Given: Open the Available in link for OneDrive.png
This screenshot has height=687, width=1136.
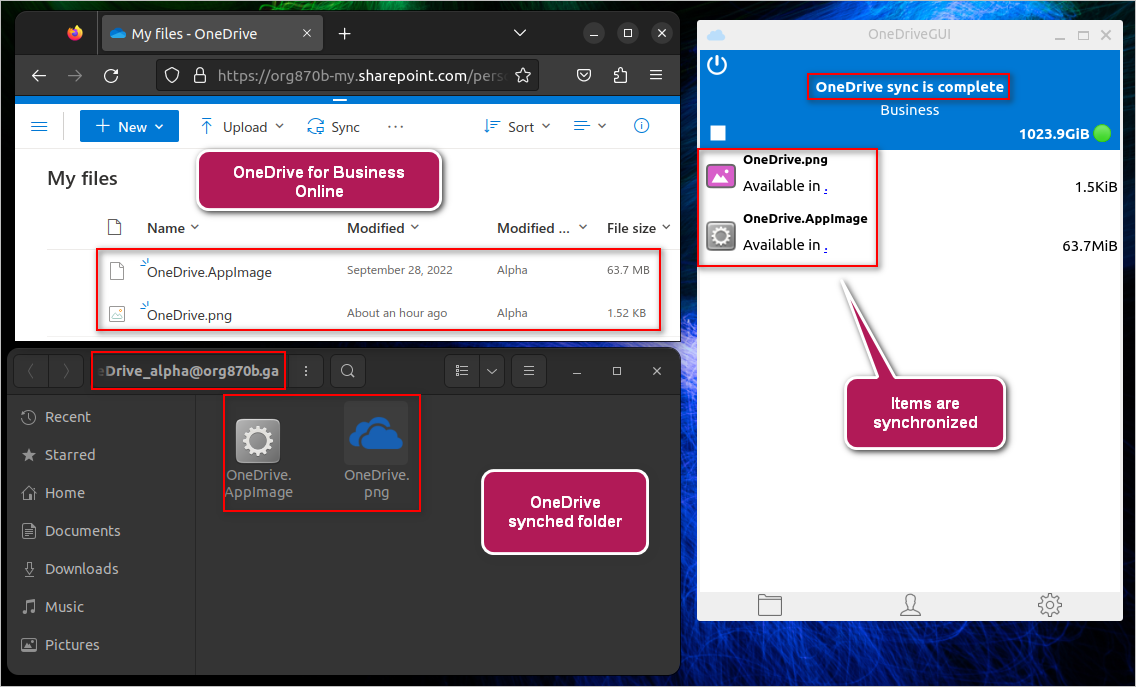Looking at the screenshot, I should pos(826,188).
